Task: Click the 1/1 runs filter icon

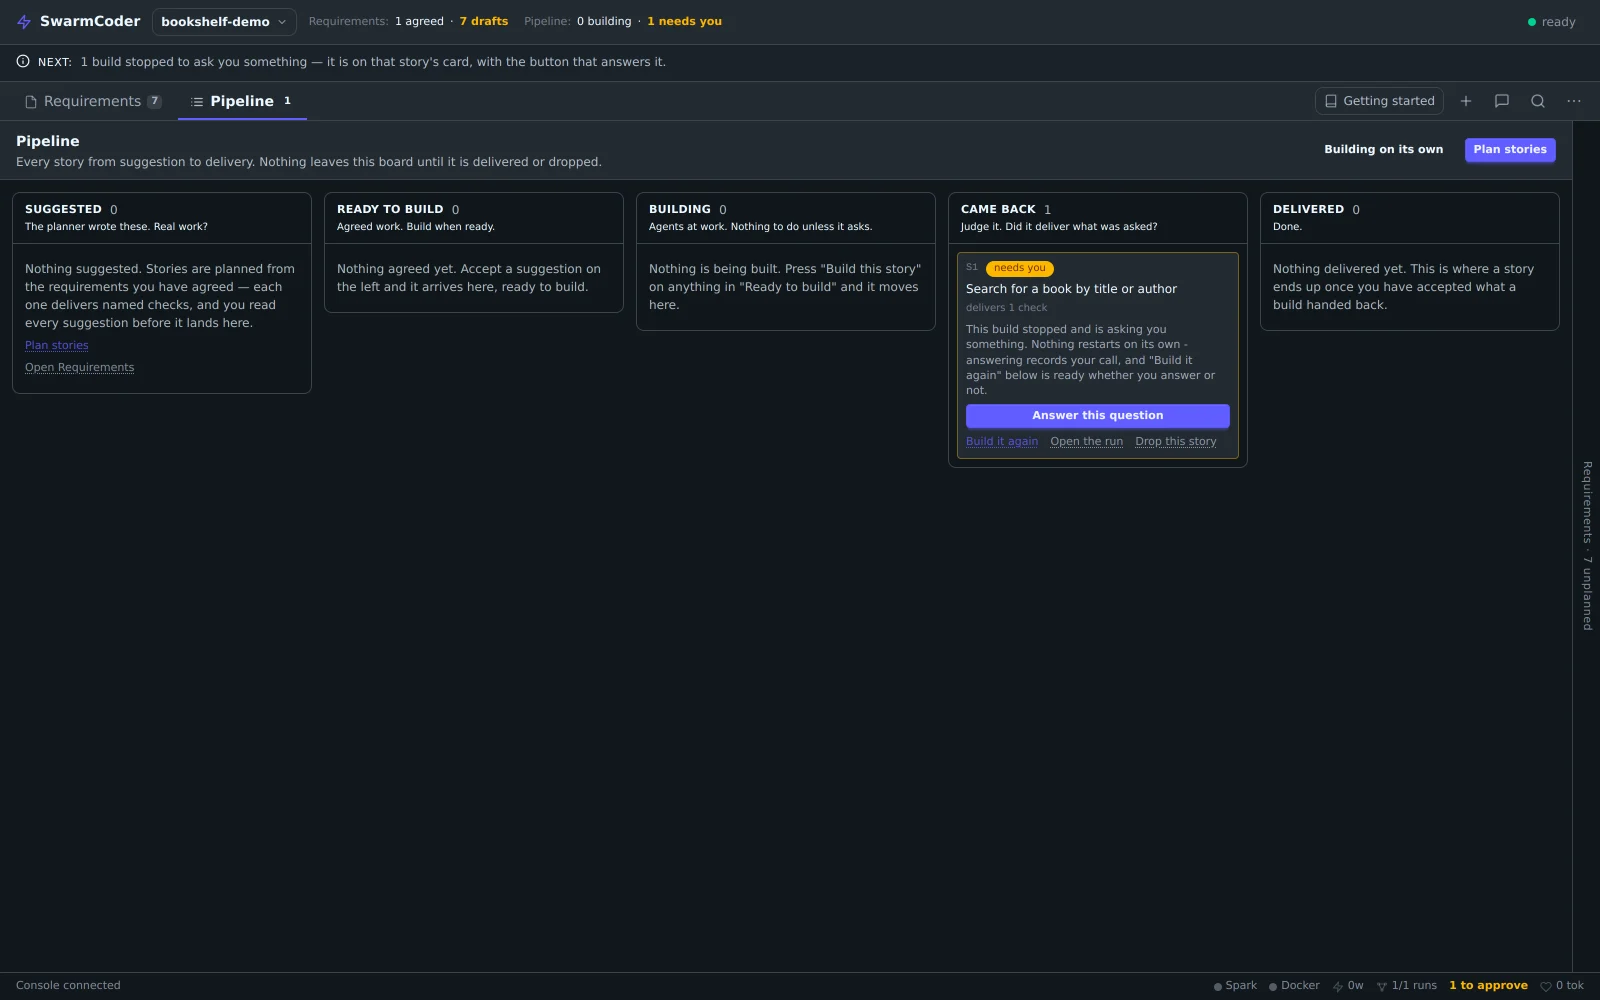Action: click(1382, 986)
